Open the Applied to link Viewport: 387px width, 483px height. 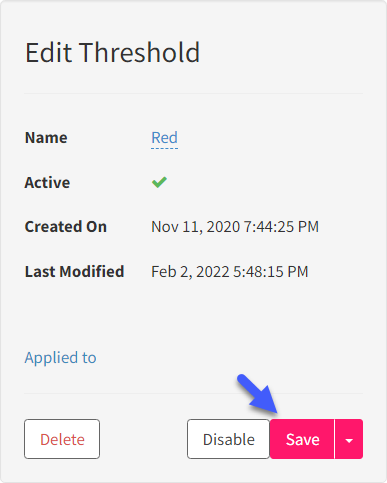(x=60, y=358)
